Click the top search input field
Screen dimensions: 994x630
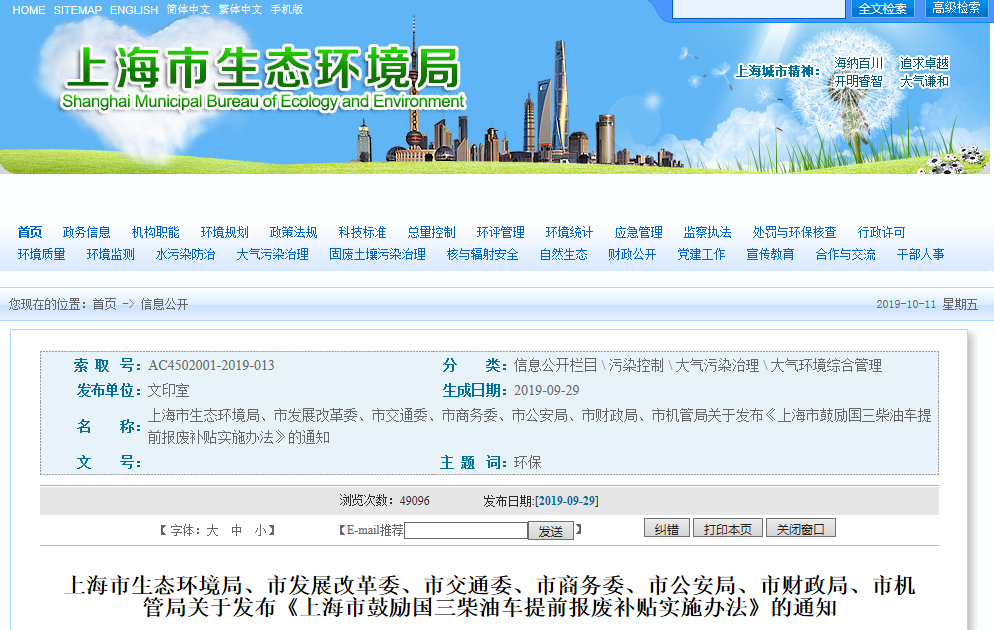point(758,9)
